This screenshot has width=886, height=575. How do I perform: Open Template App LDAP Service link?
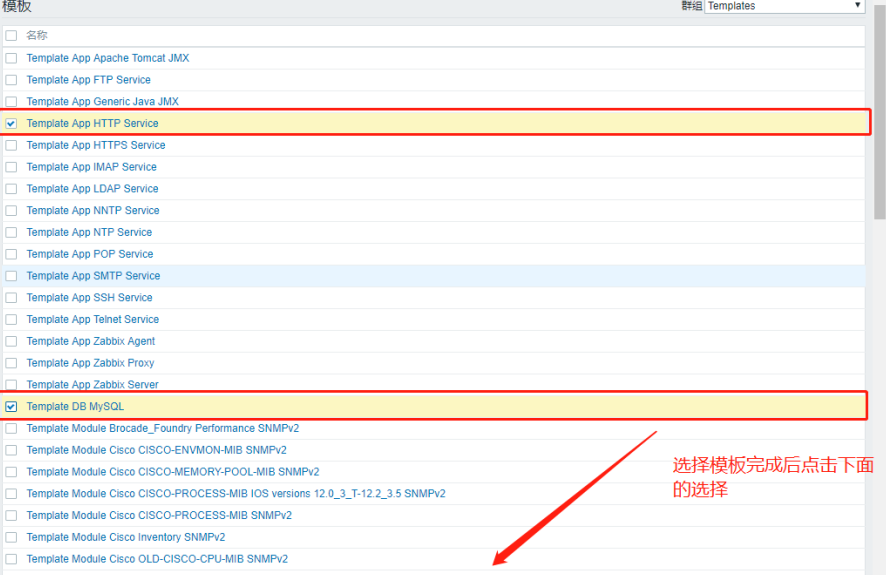93,189
